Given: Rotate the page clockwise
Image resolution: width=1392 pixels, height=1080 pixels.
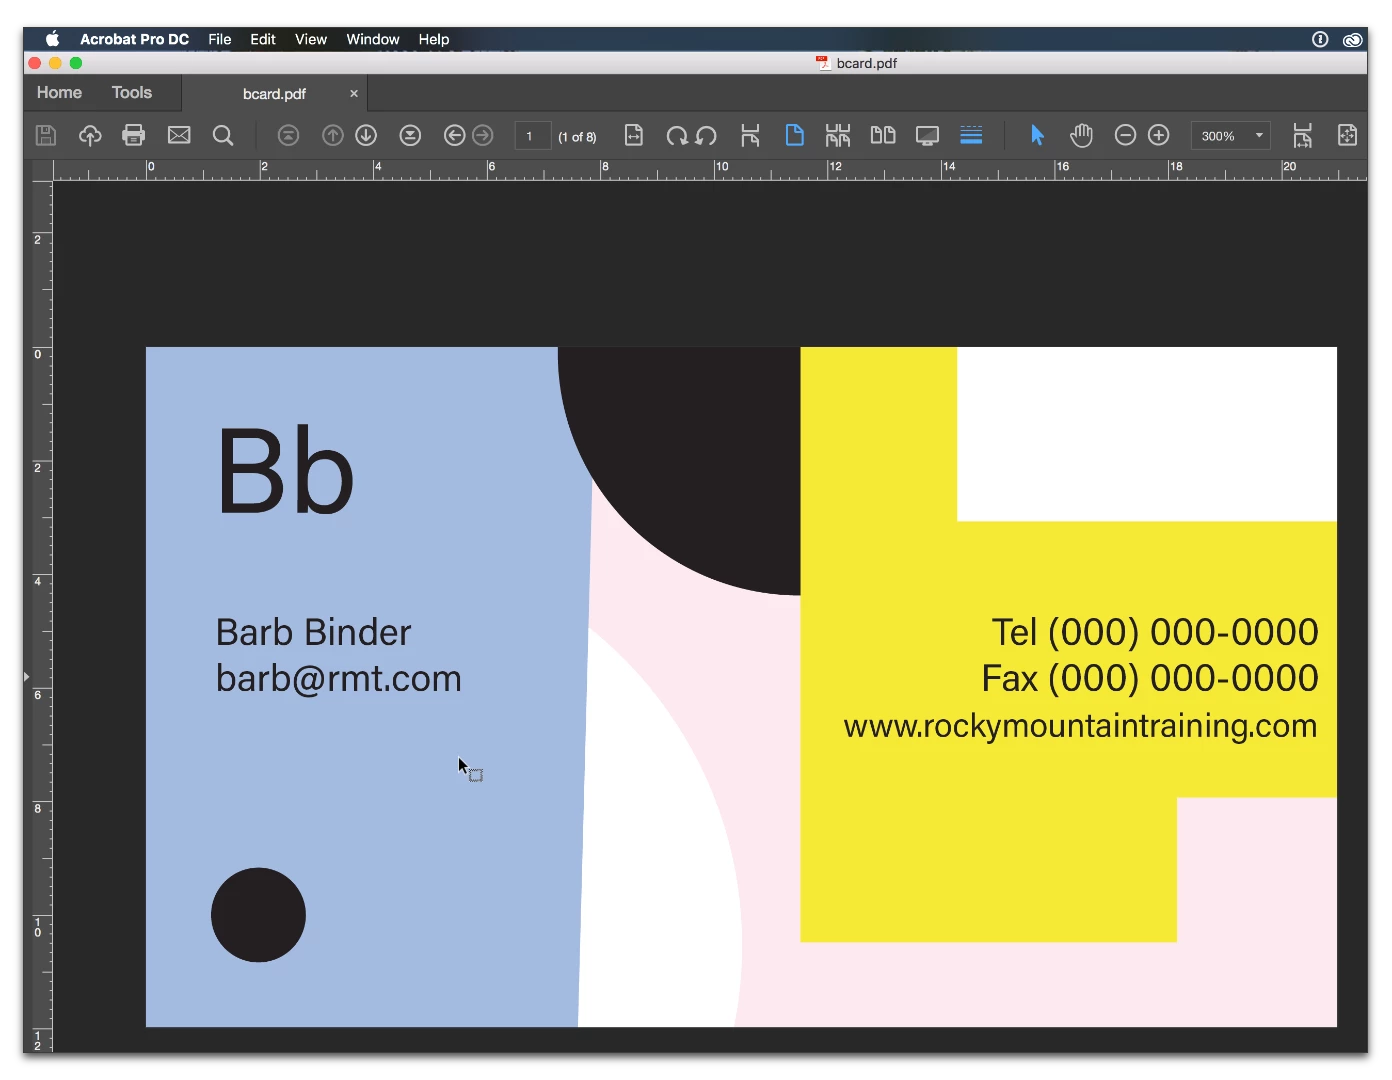Looking at the screenshot, I should (677, 135).
